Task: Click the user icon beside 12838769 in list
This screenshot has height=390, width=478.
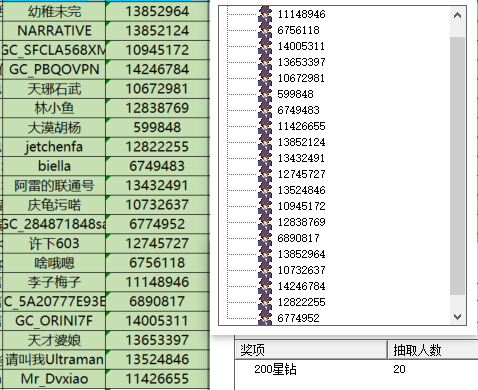Action: (x=265, y=222)
